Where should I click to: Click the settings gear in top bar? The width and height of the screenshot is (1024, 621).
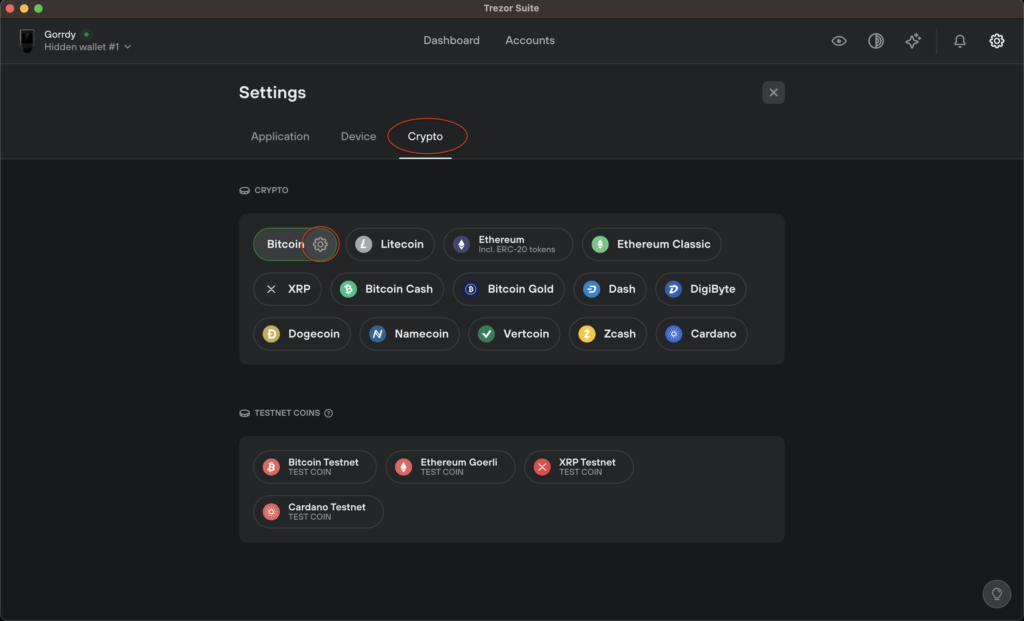[997, 41]
